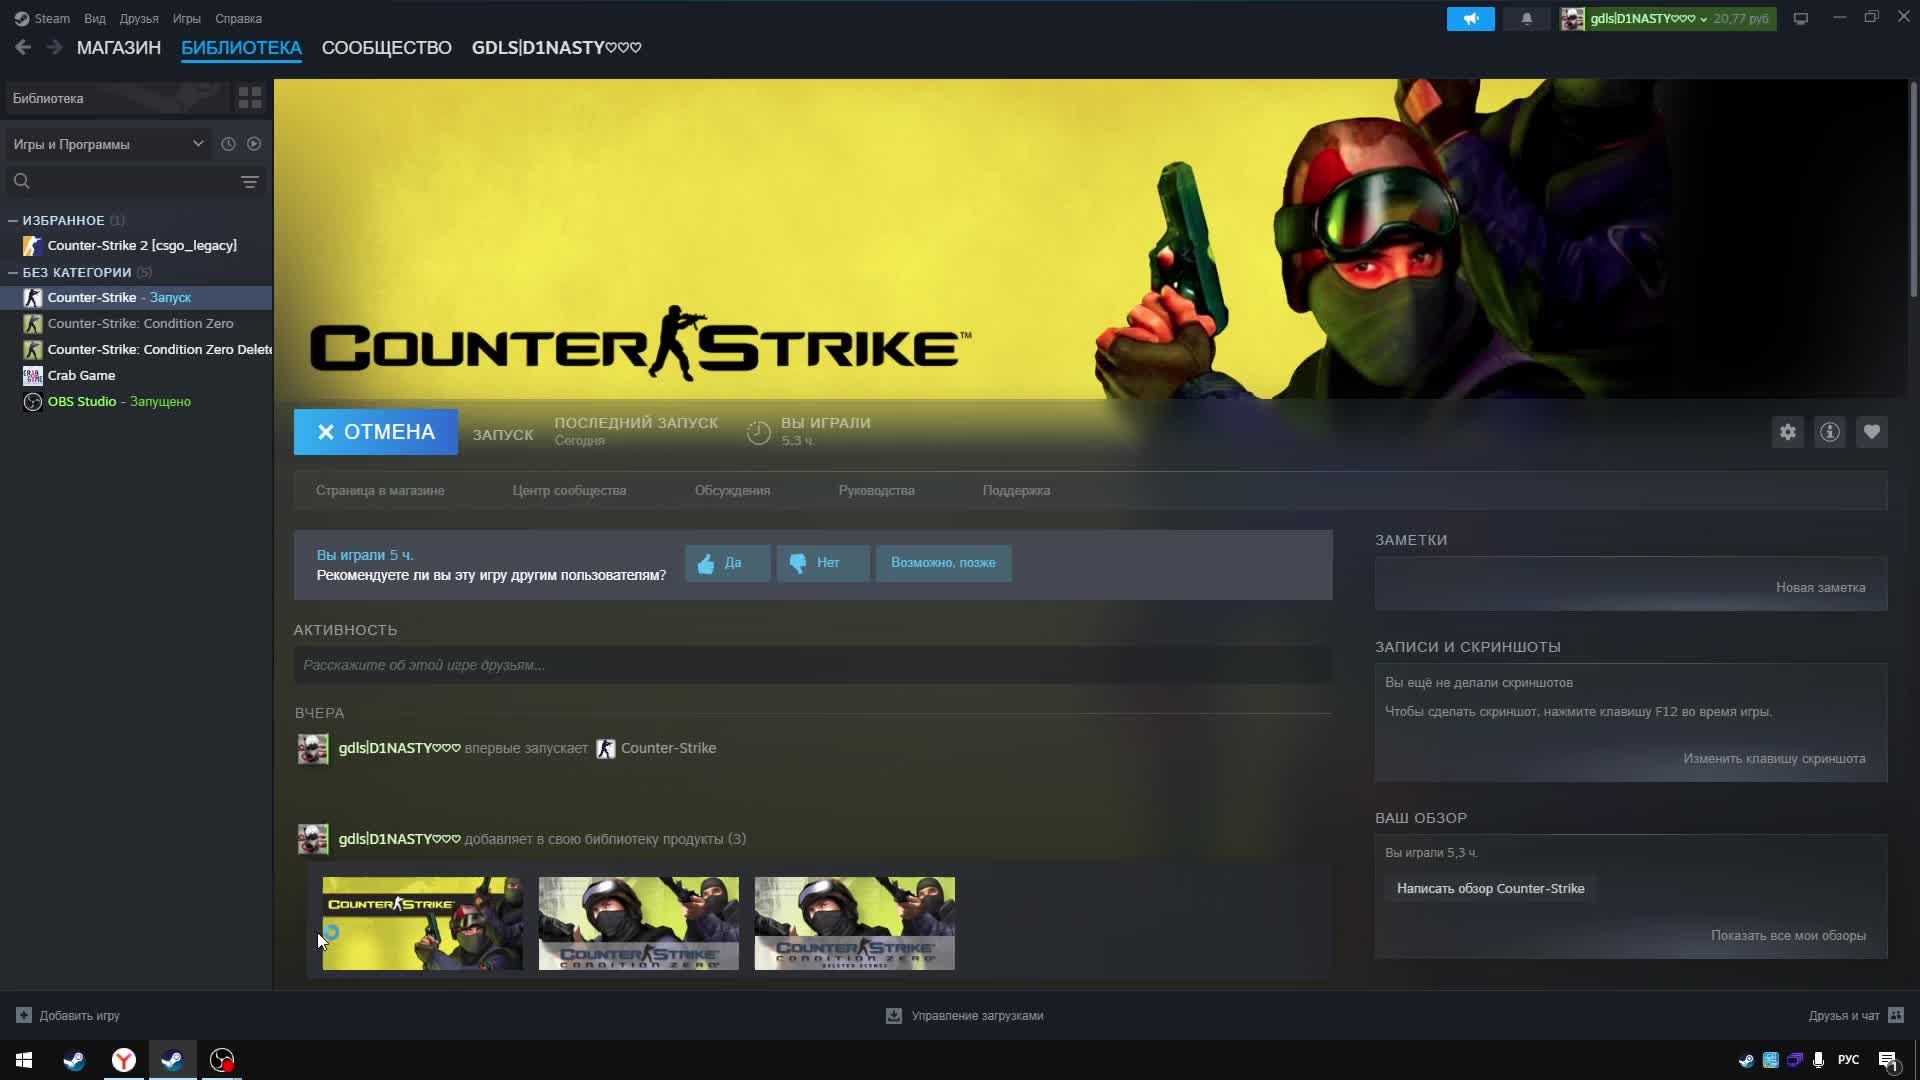This screenshot has width=1920, height=1080.
Task: Sort by recent activity clock icon
Action: [x=228, y=144]
